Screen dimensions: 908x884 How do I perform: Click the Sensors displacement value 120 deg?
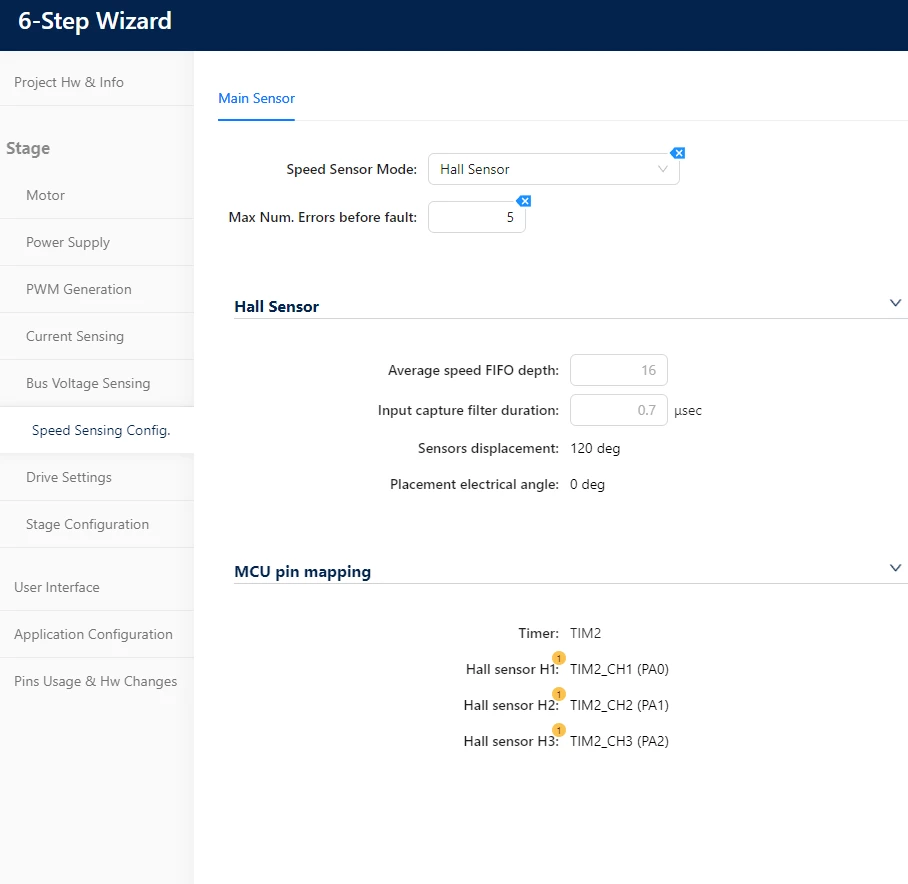click(x=595, y=449)
